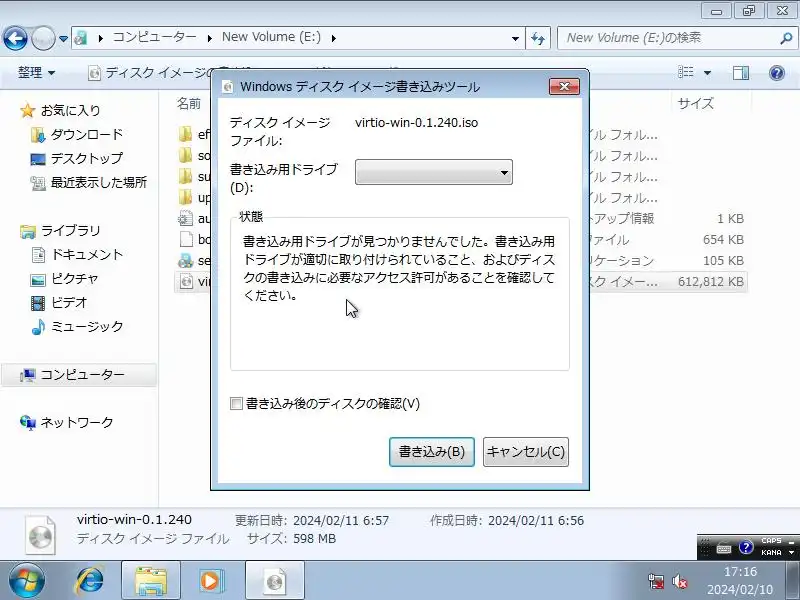Image resolution: width=800 pixels, height=600 pixels.
Task: Expand the address bar path dropdown
Action: (515, 39)
